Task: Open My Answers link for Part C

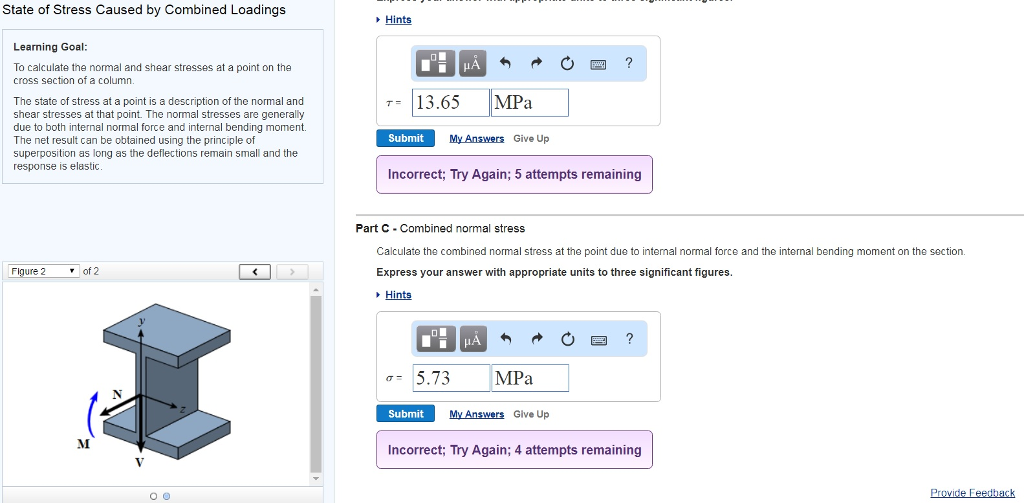Action: pos(476,414)
